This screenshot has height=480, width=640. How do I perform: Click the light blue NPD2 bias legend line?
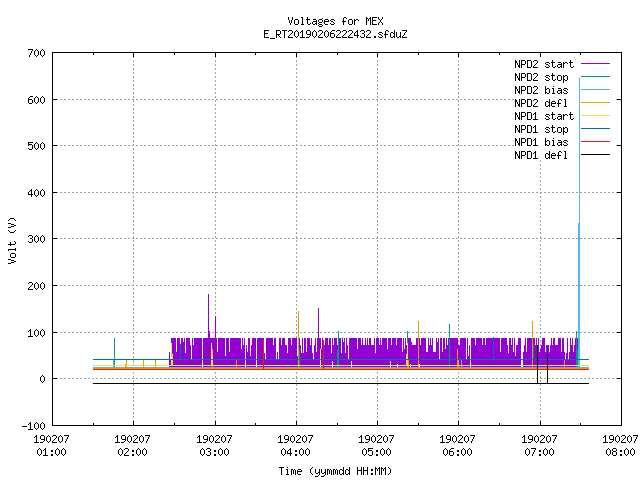coord(595,89)
